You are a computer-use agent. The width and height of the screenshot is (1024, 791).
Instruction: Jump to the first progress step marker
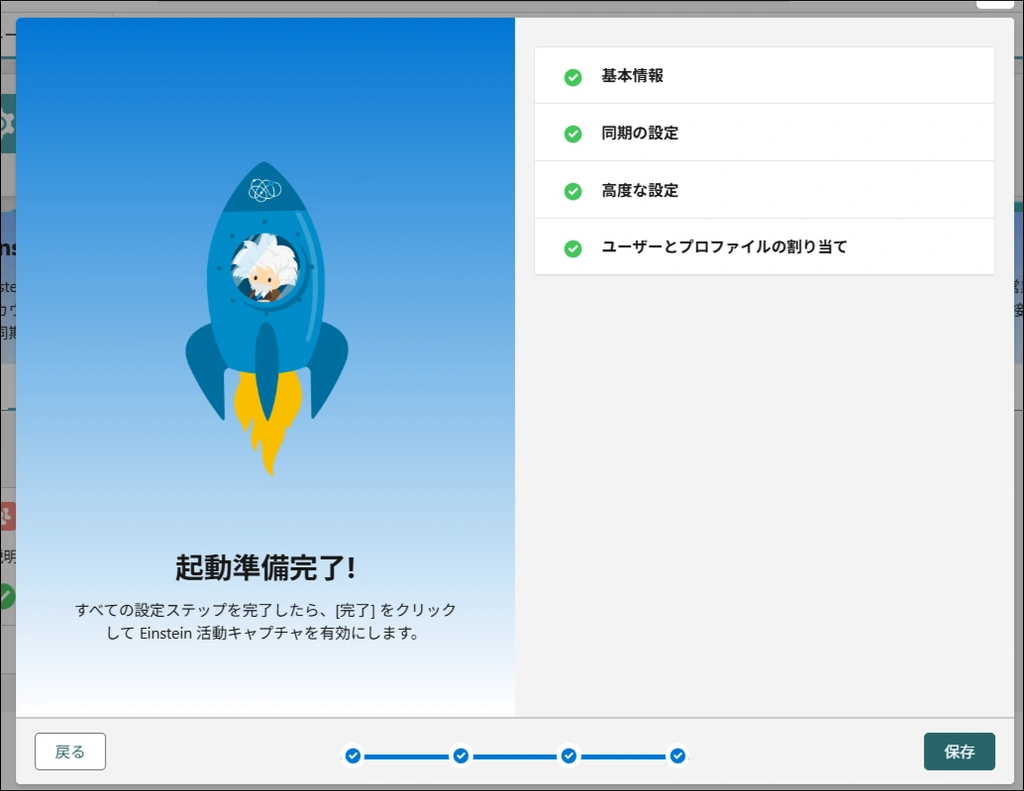353,756
